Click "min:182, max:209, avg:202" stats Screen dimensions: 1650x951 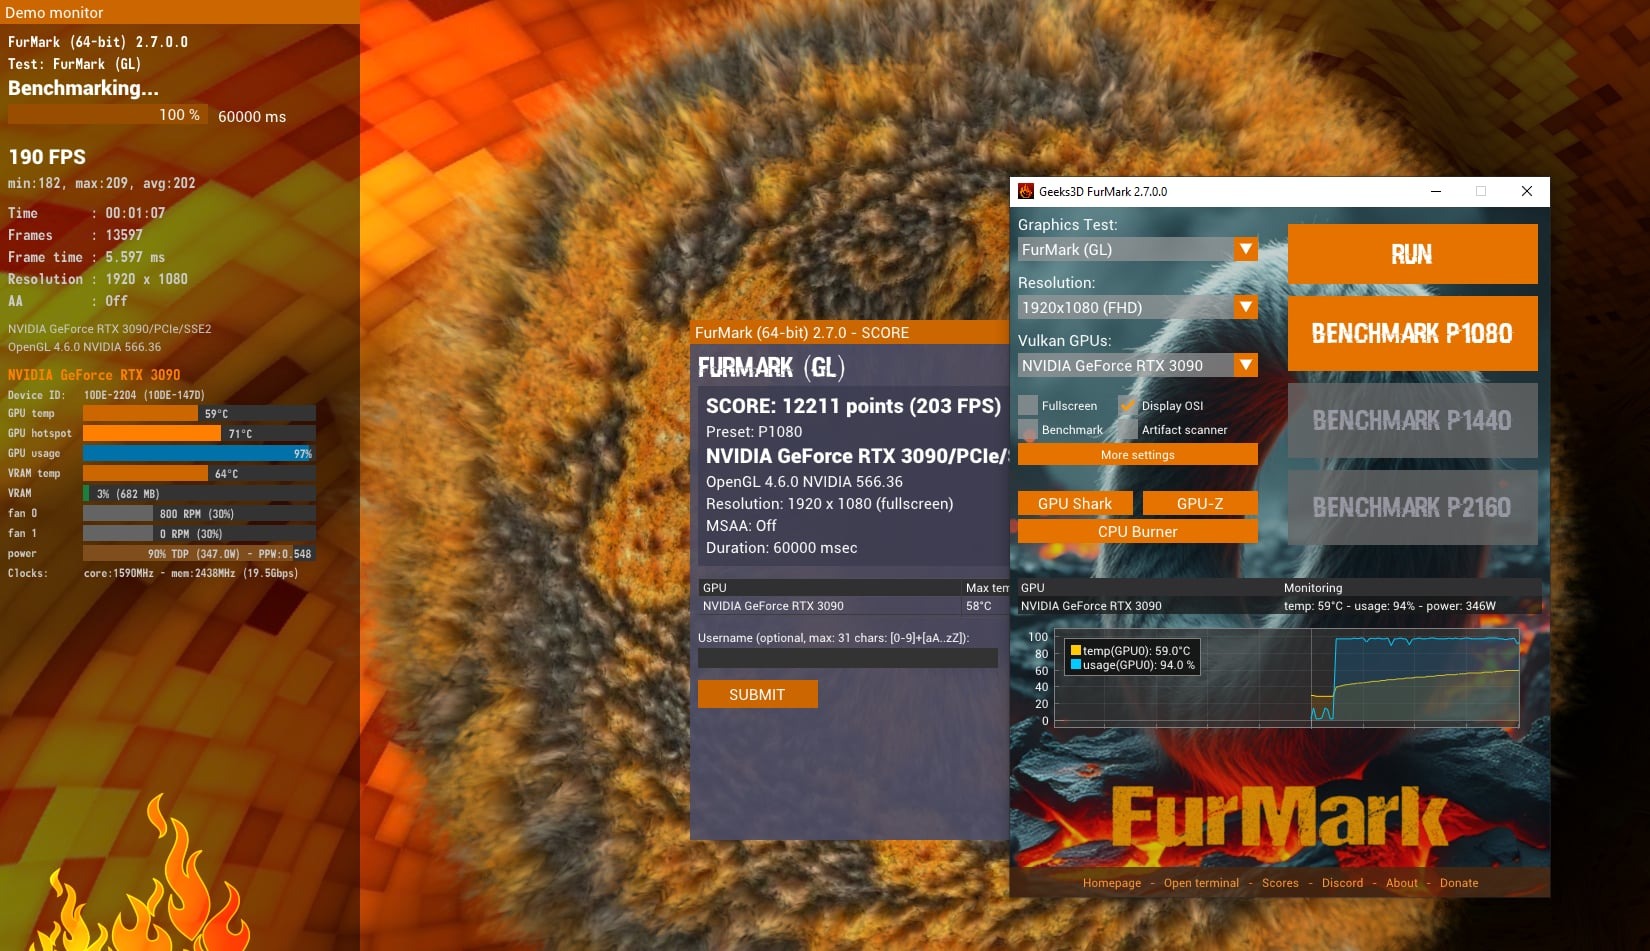102,183
